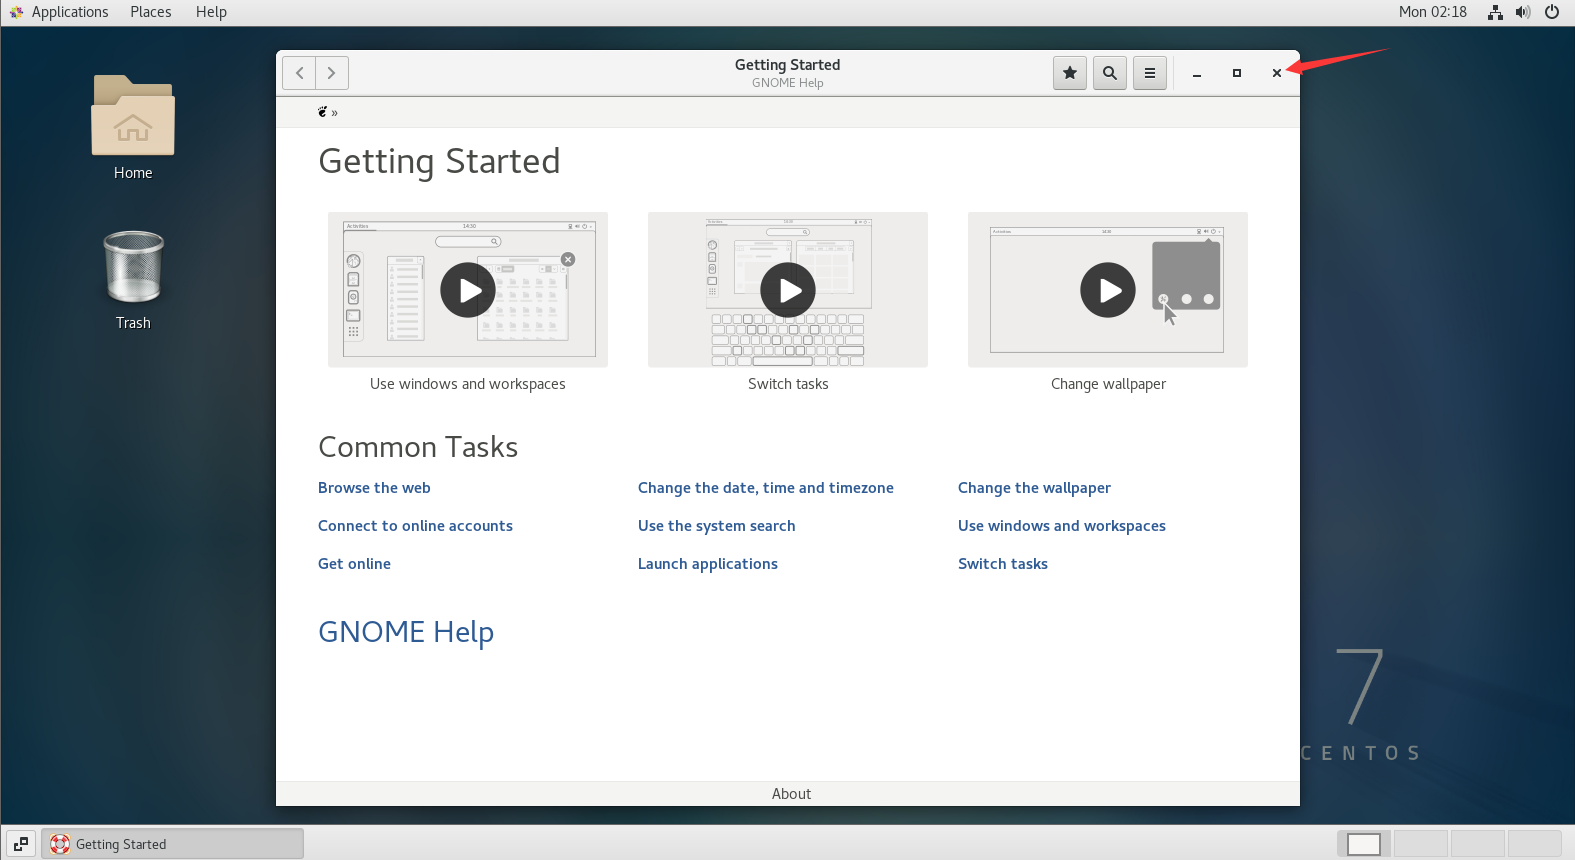This screenshot has width=1575, height=860.
Task: Switch to the fourth workspace in the pager
Action: click(1535, 844)
